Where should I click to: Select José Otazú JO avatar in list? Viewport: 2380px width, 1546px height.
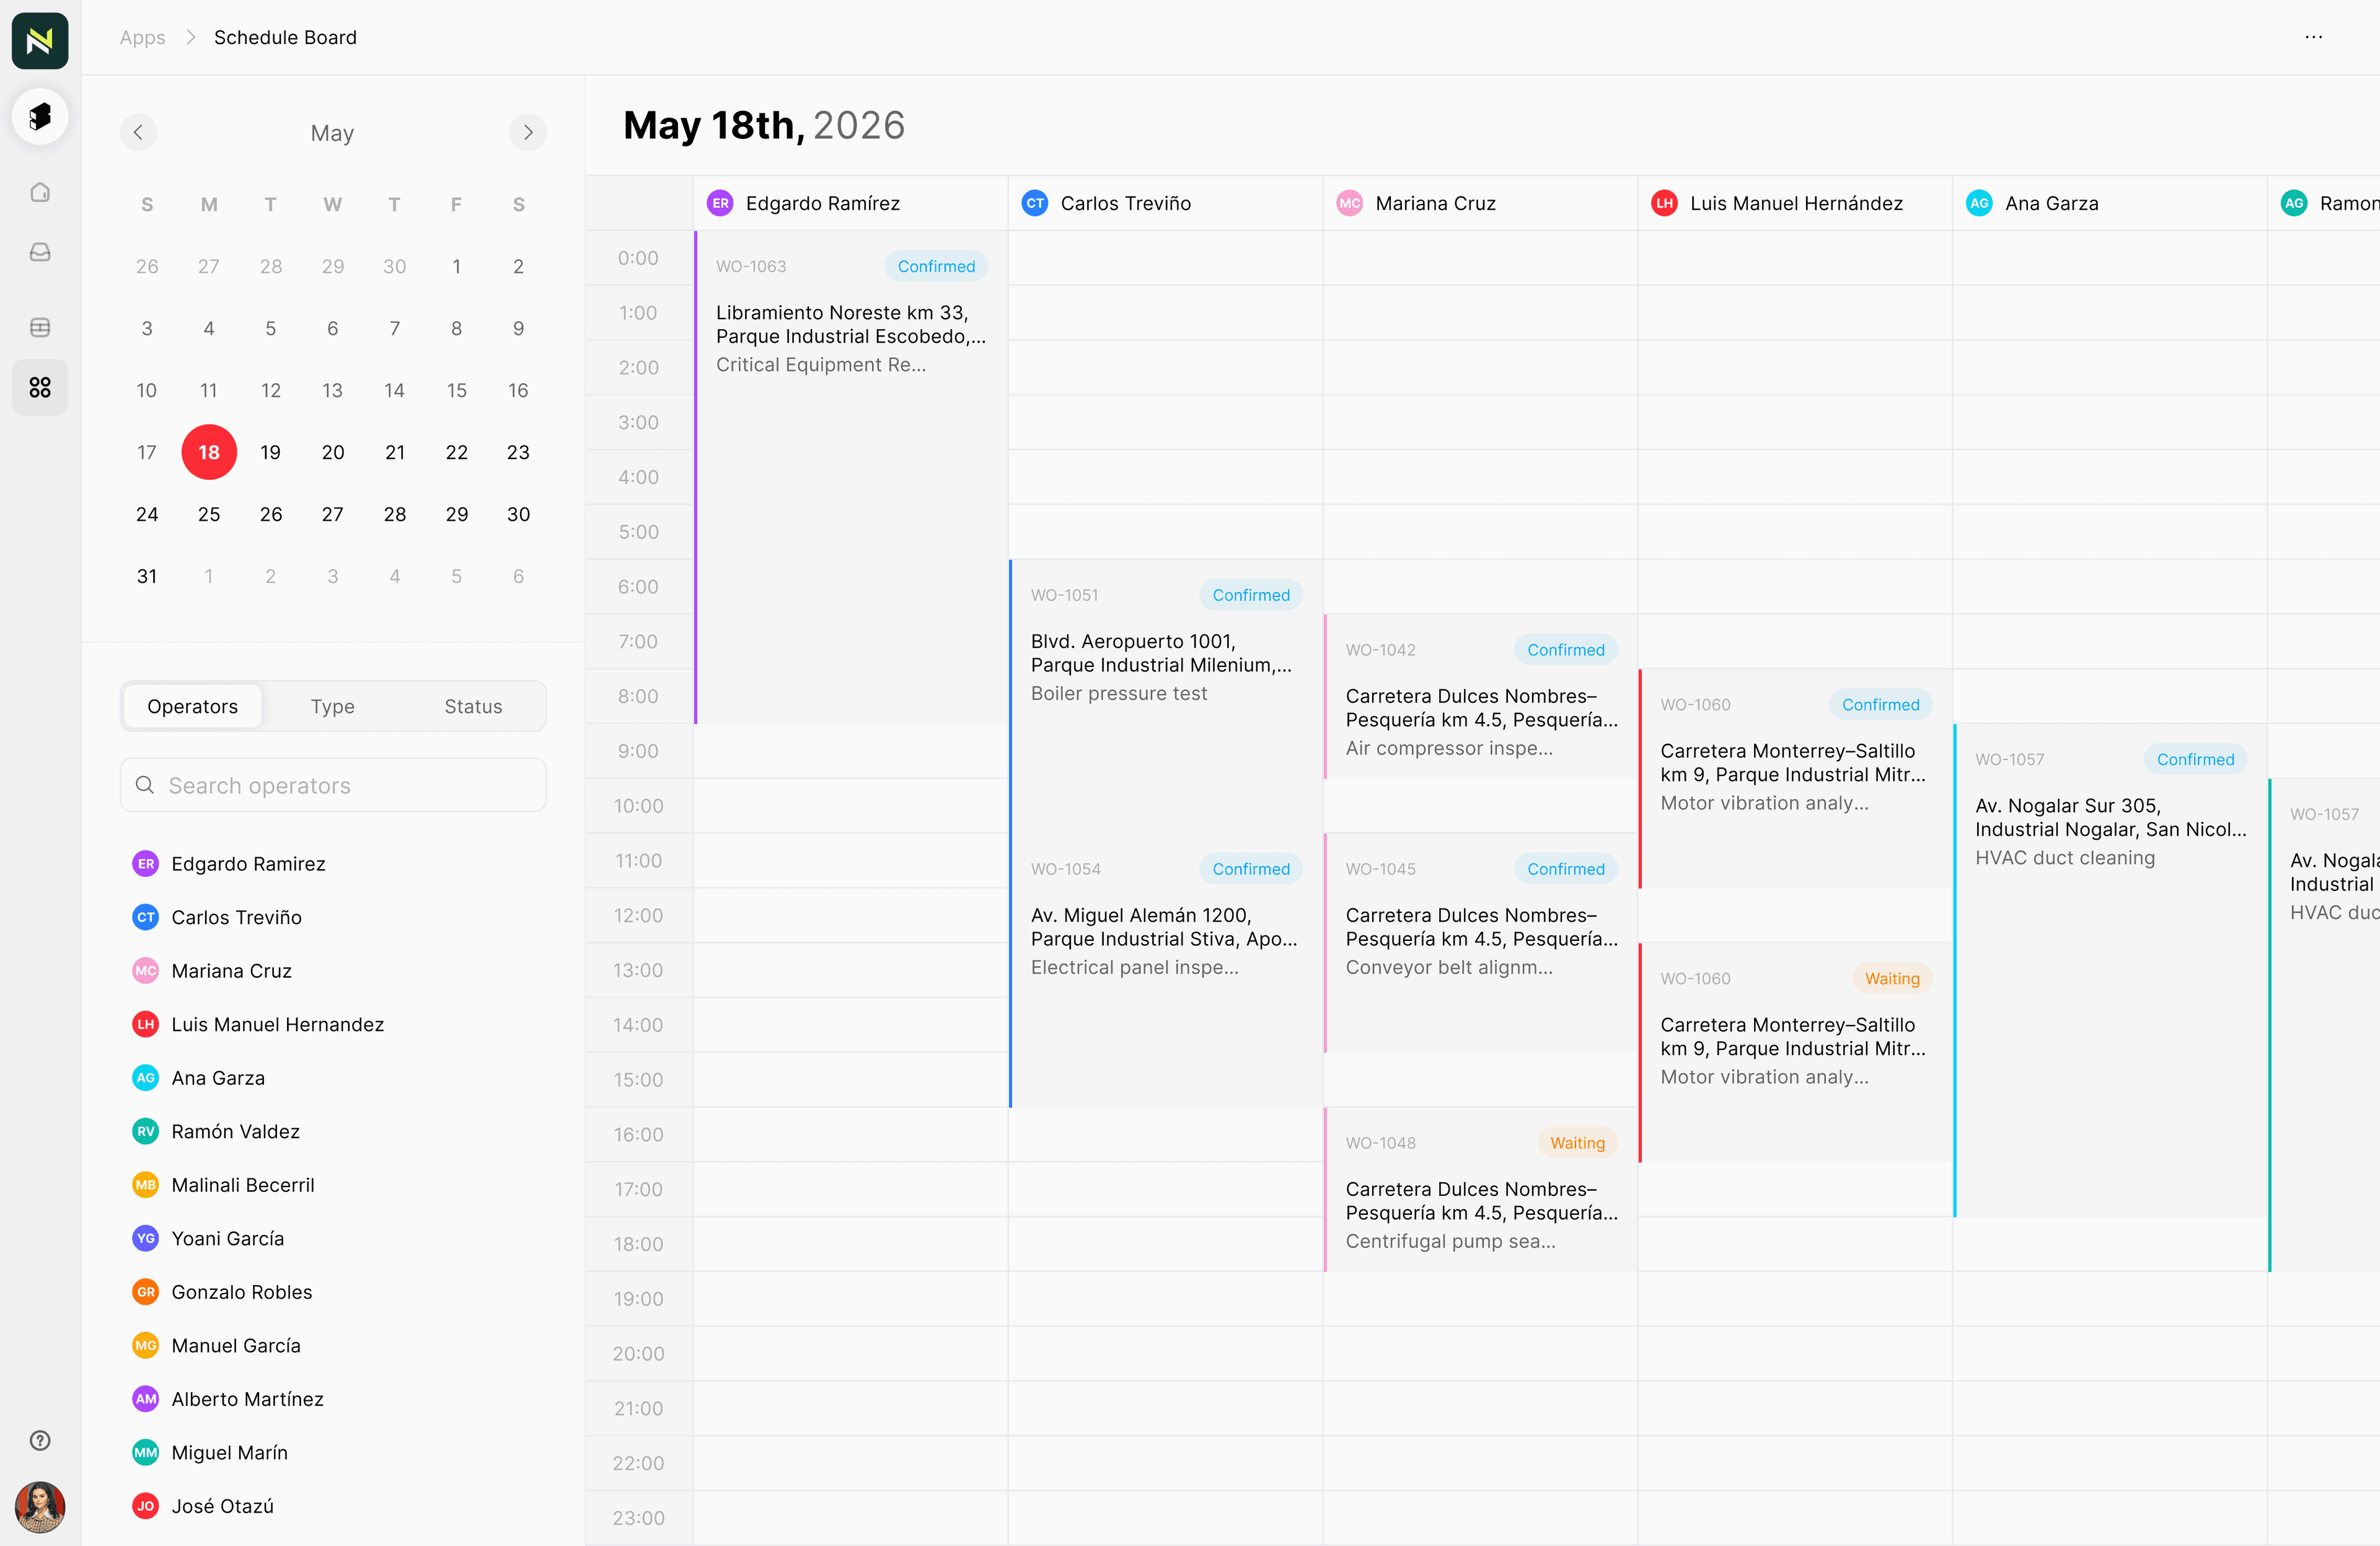point(146,1505)
